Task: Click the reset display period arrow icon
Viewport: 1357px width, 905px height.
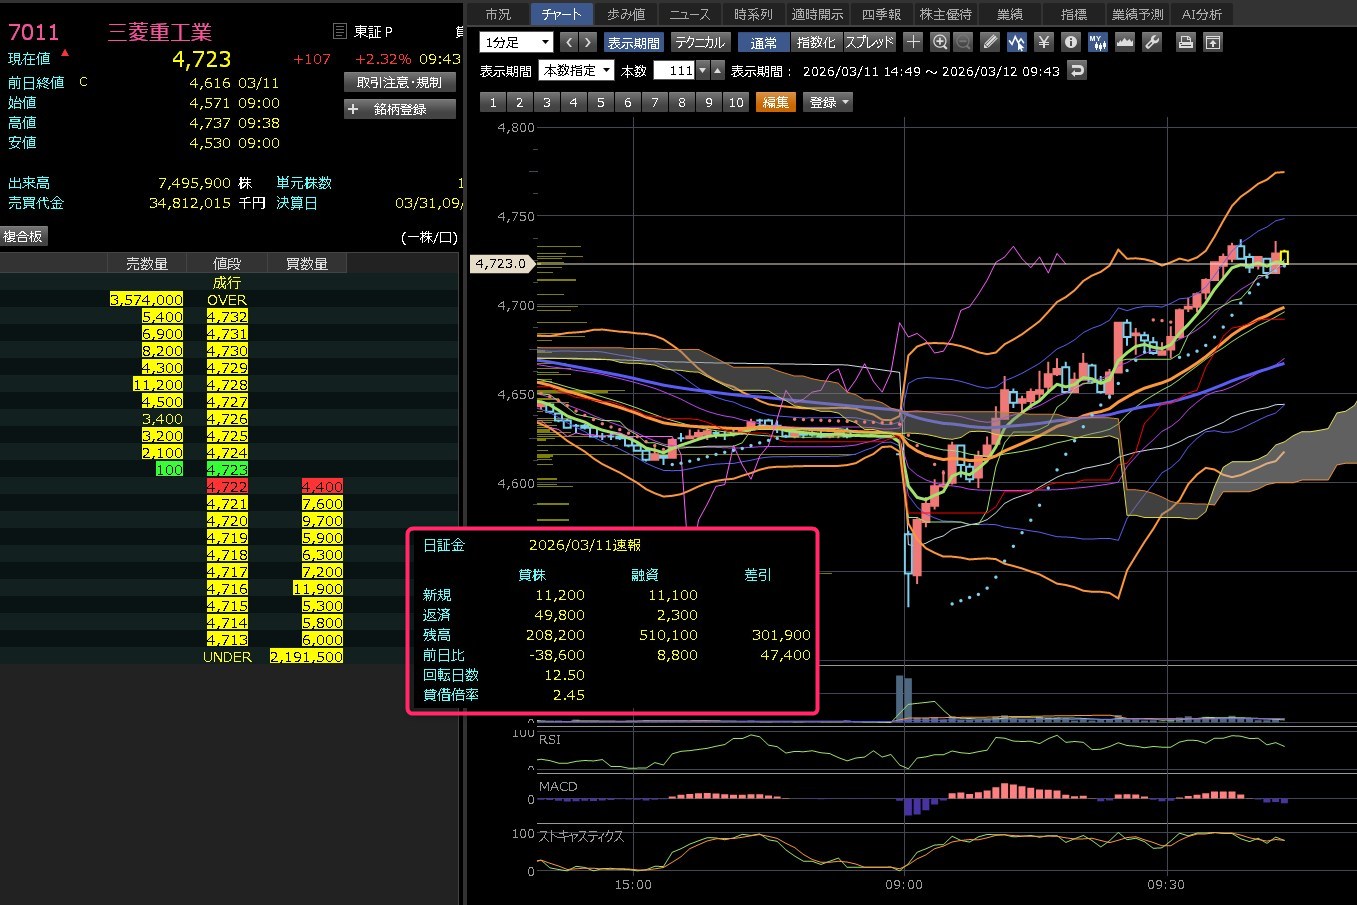Action: coord(1076,71)
